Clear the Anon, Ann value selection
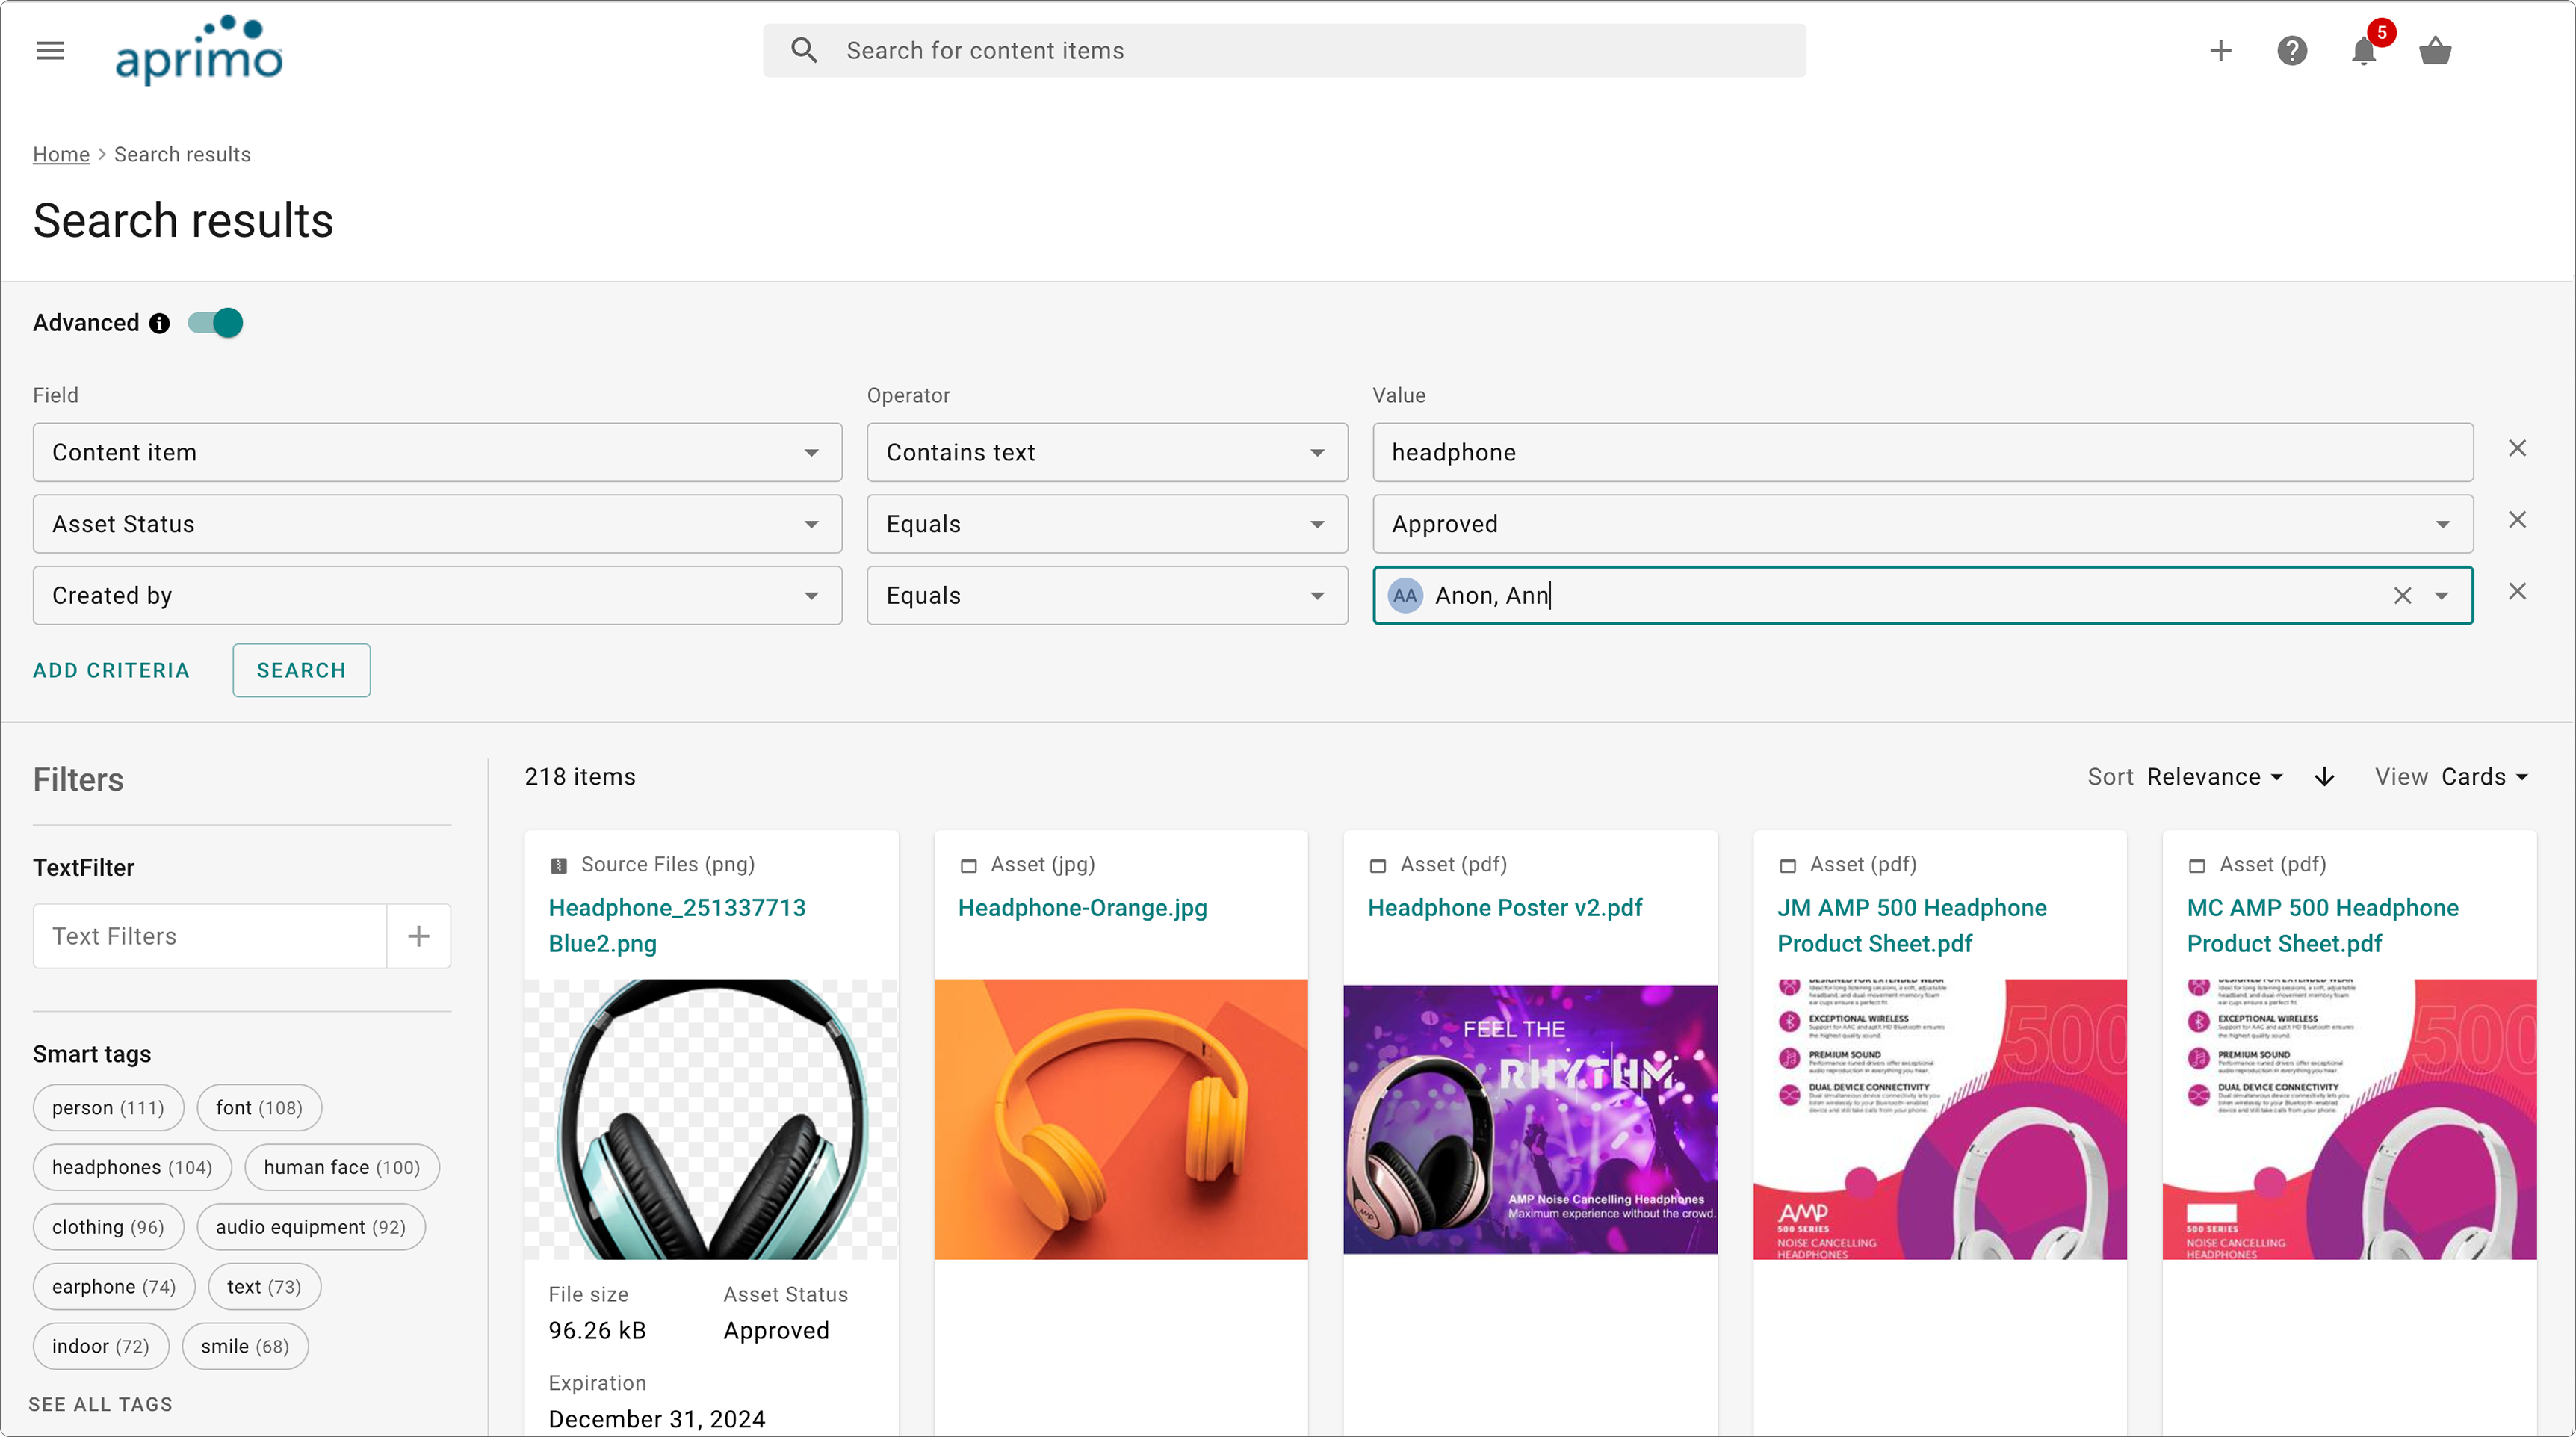Screen dimensions: 2576x1437 (x=2404, y=595)
